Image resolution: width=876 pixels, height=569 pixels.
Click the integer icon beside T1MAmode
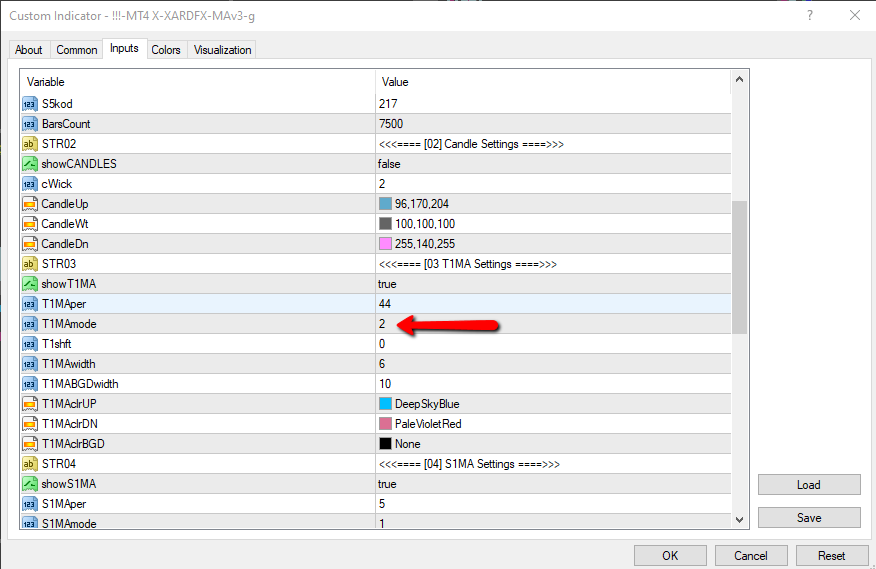(x=30, y=324)
